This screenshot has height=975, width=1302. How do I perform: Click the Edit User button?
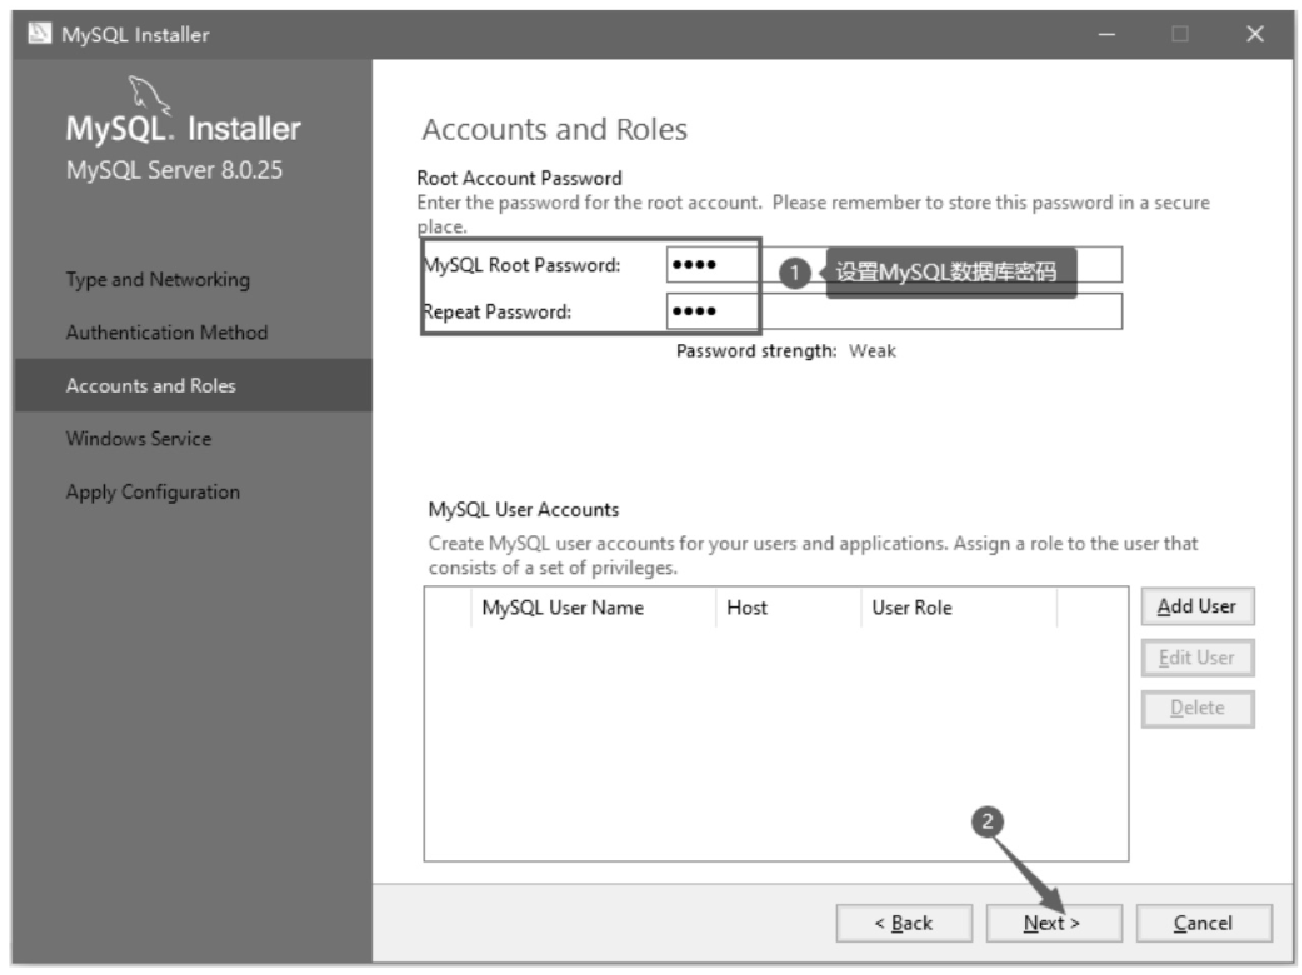1197,658
